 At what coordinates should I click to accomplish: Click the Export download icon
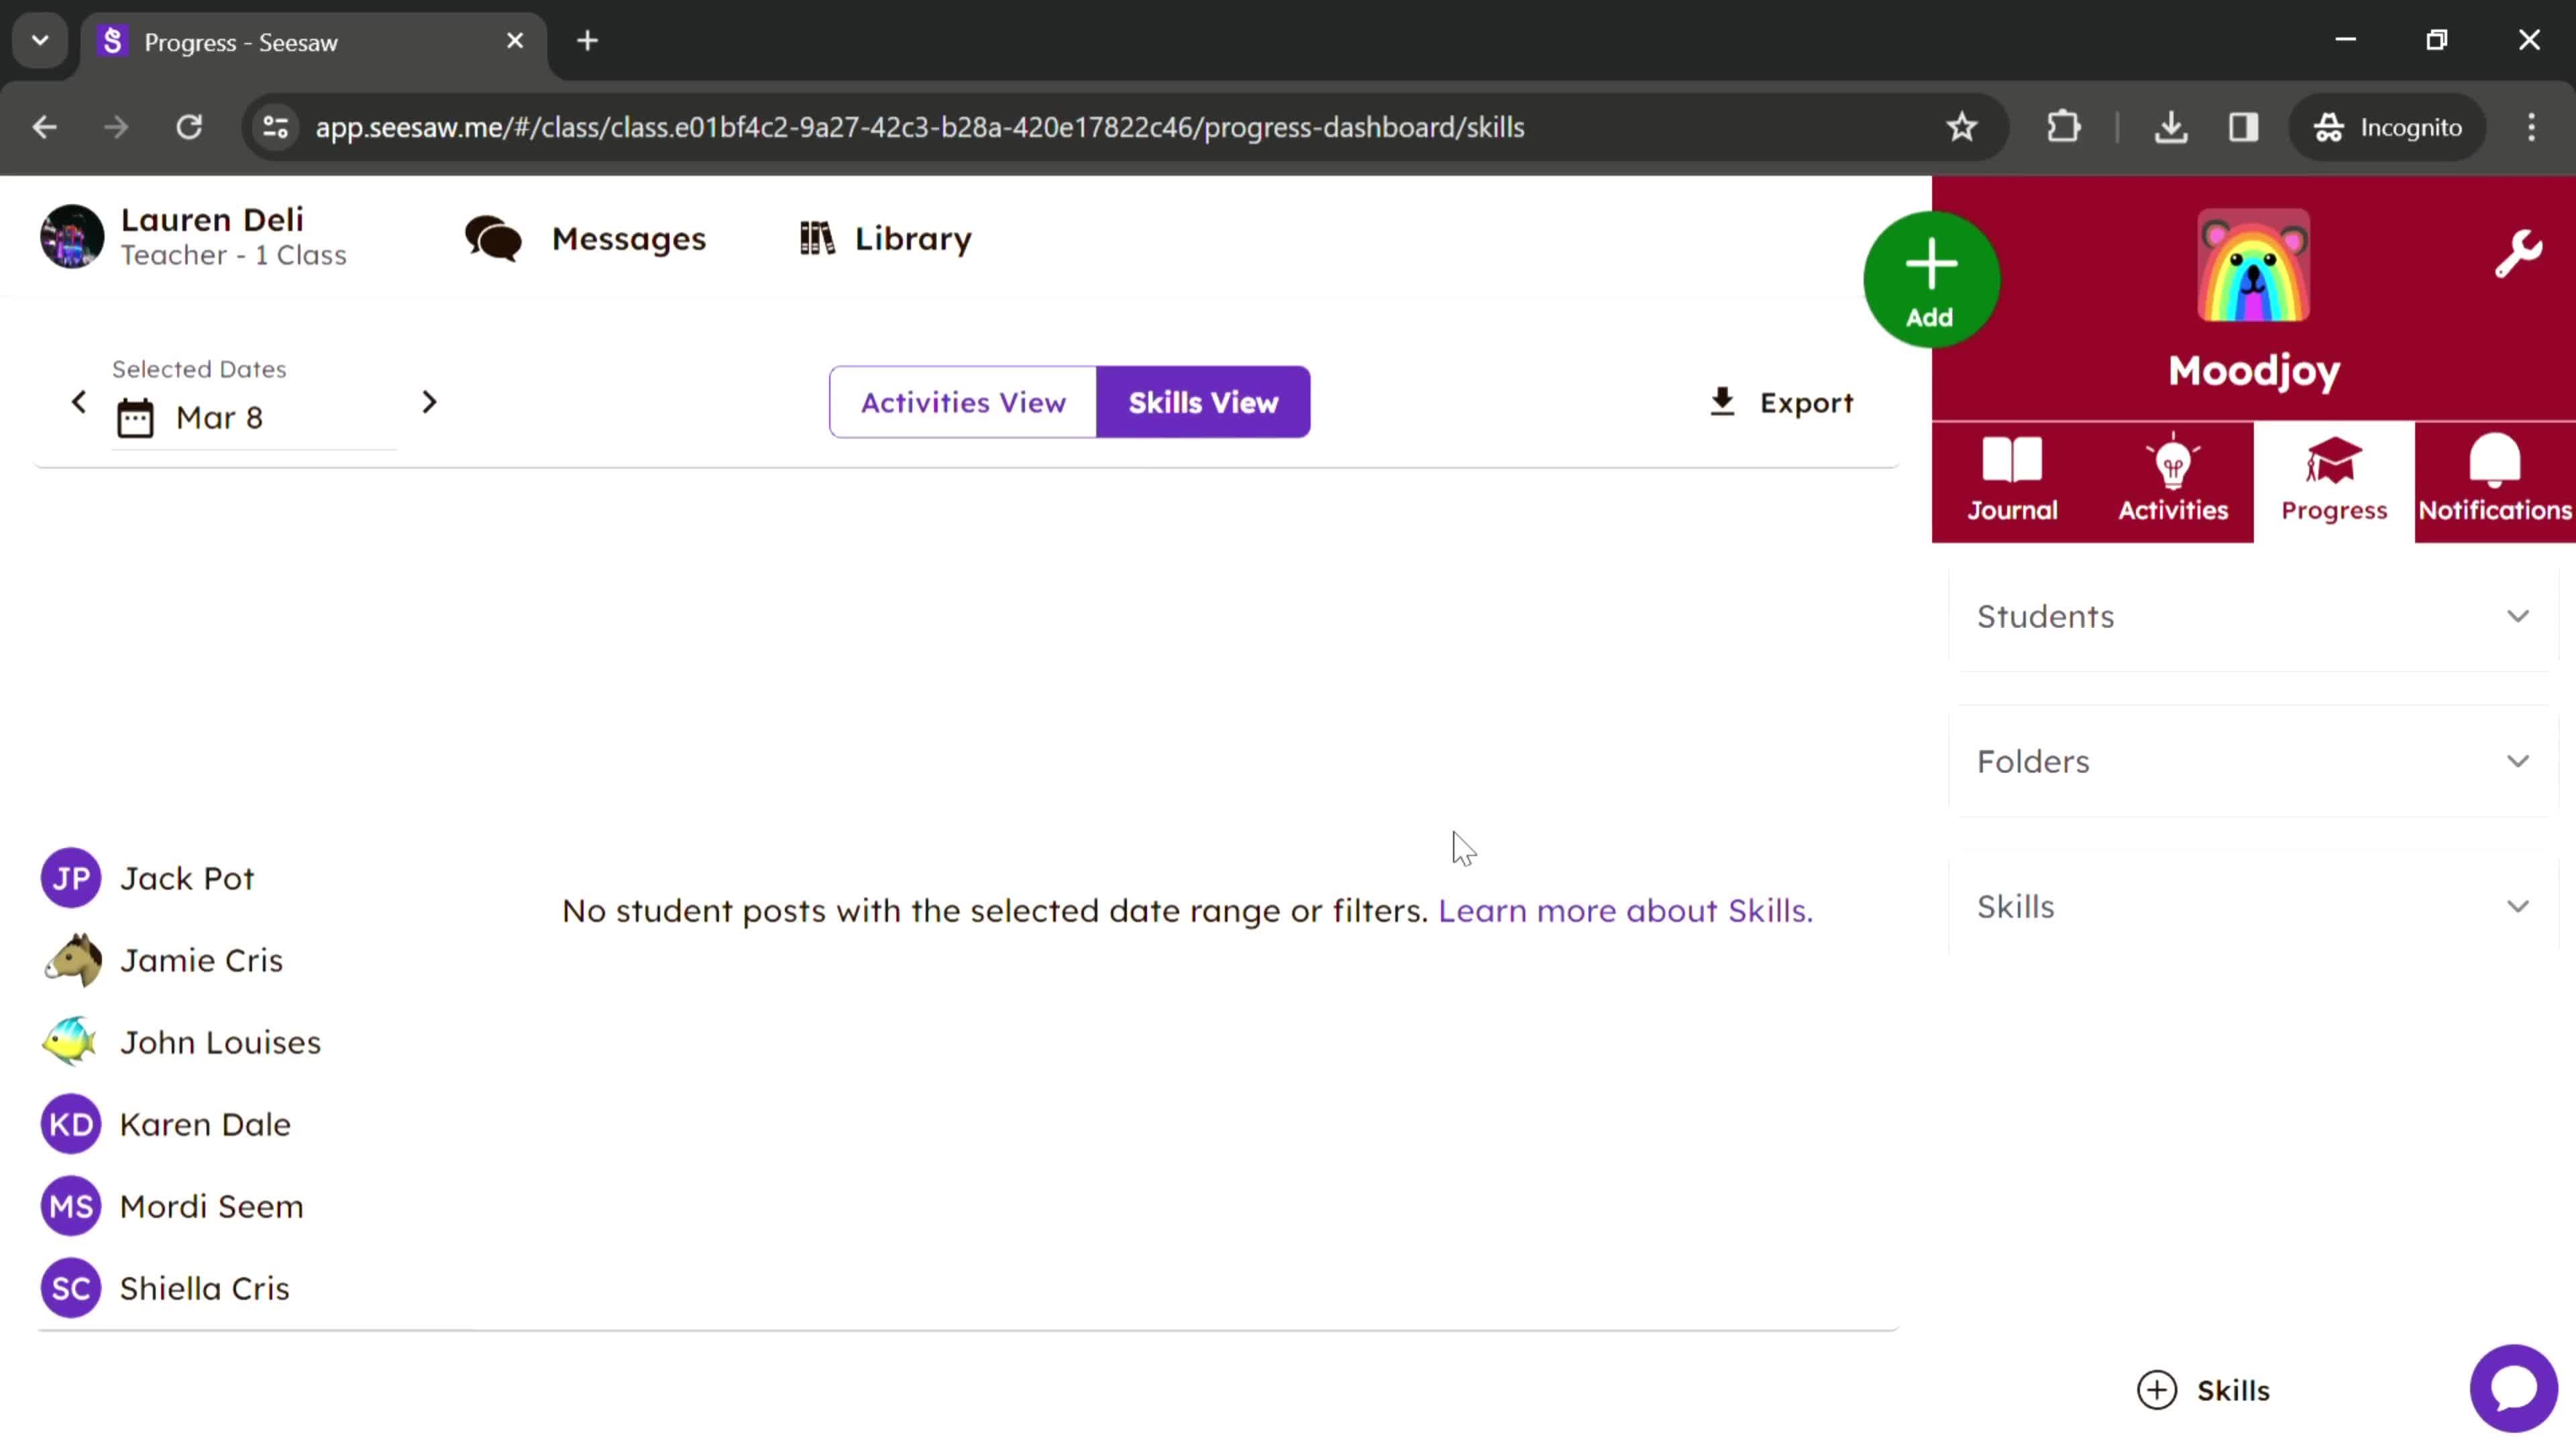tap(1723, 402)
